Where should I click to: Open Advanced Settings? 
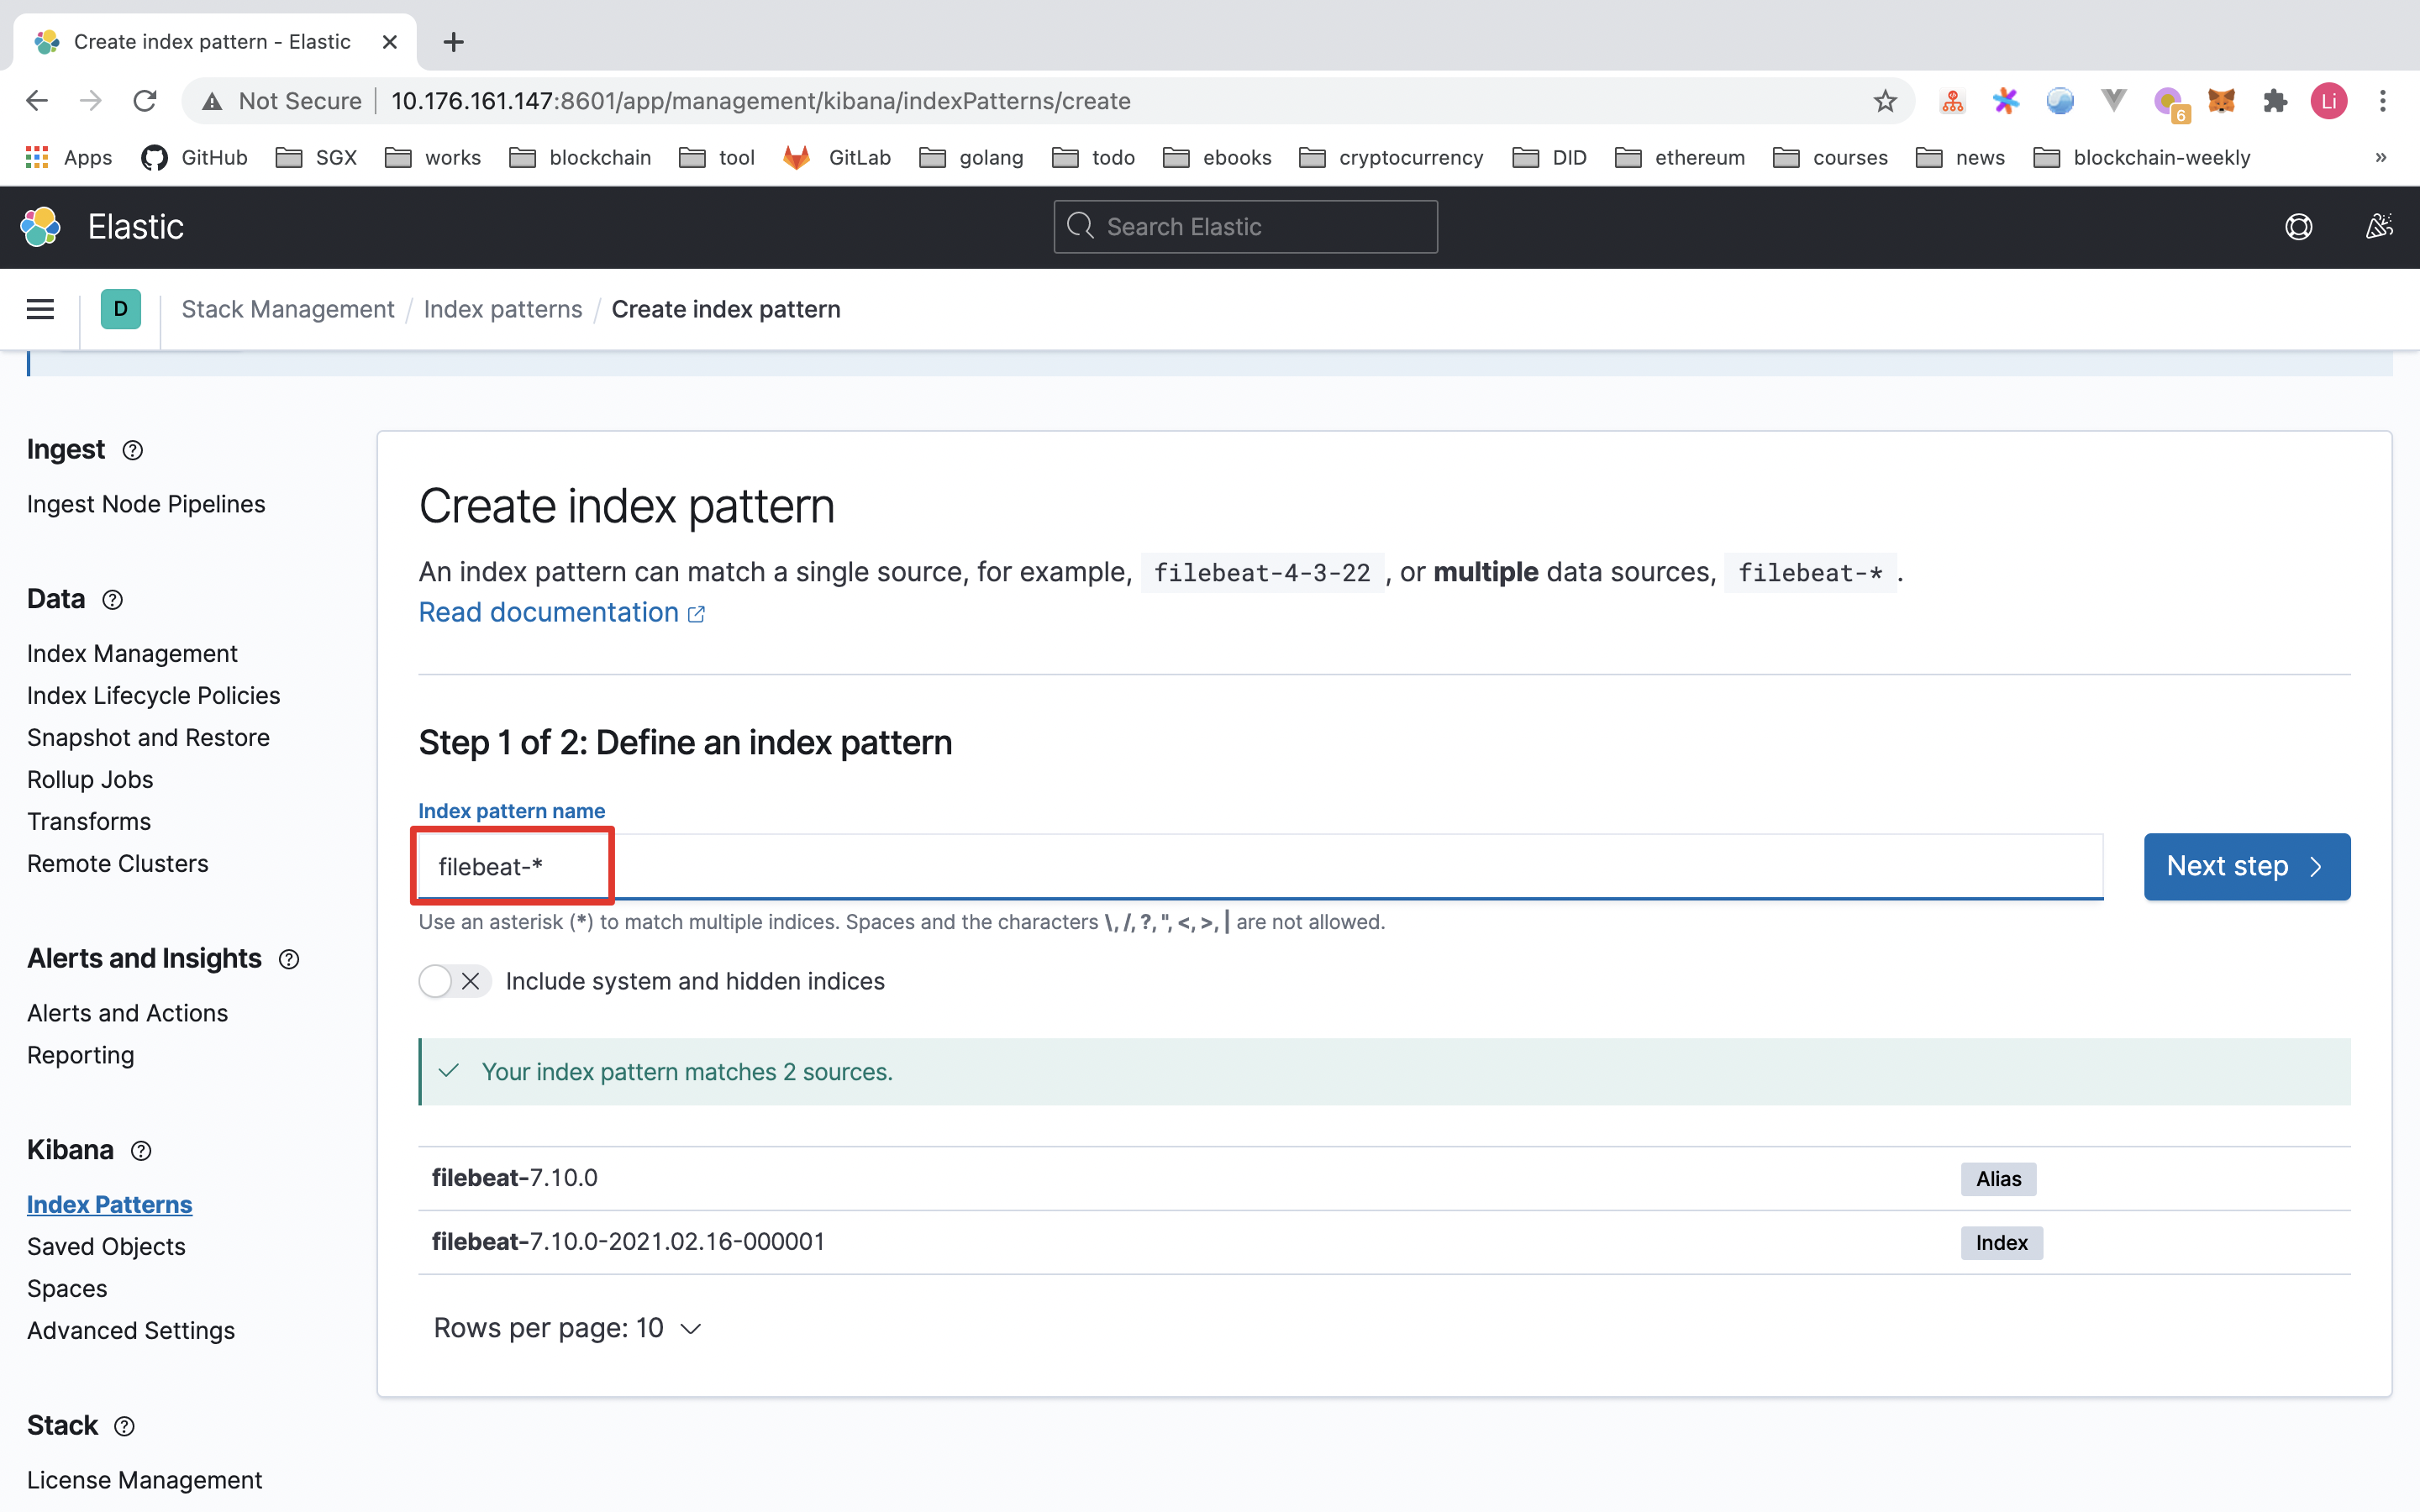[x=131, y=1330]
